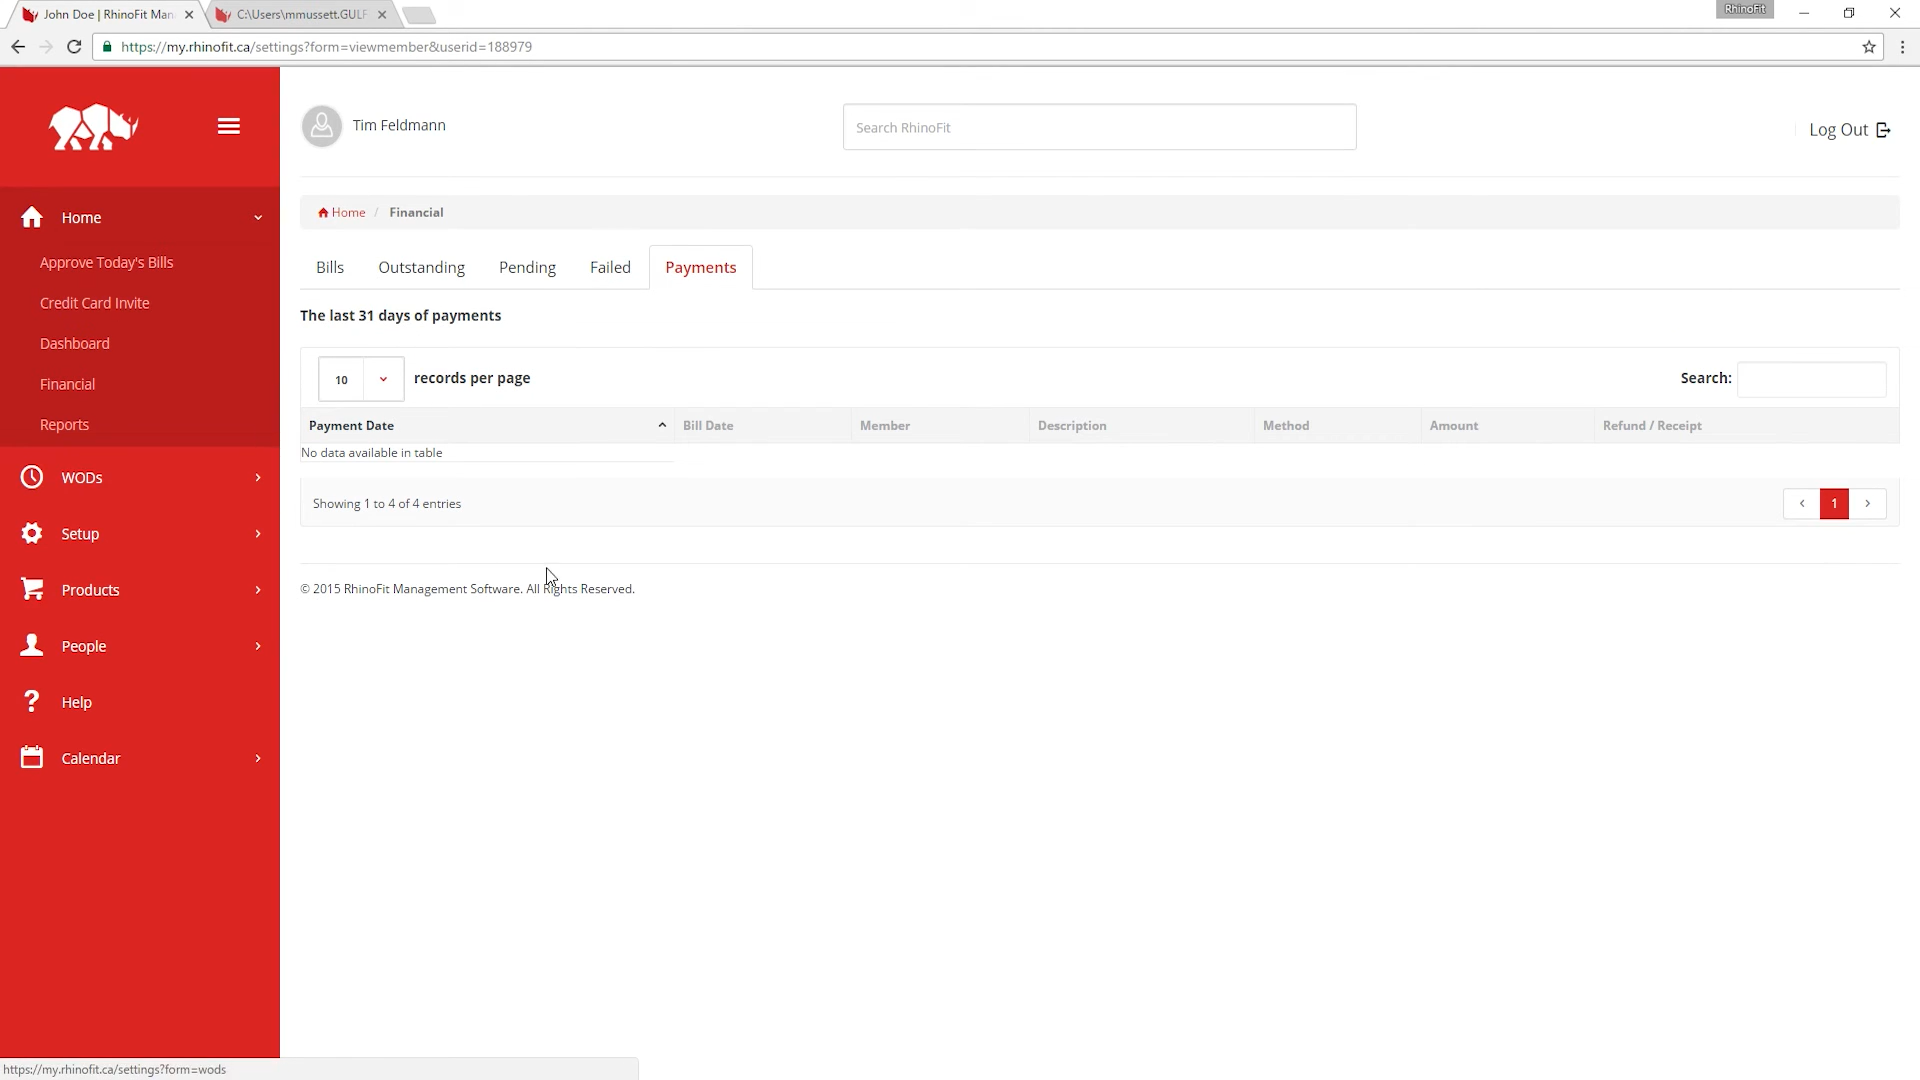1920x1080 pixels.
Task: Click the Setup gear icon
Action: 32,533
